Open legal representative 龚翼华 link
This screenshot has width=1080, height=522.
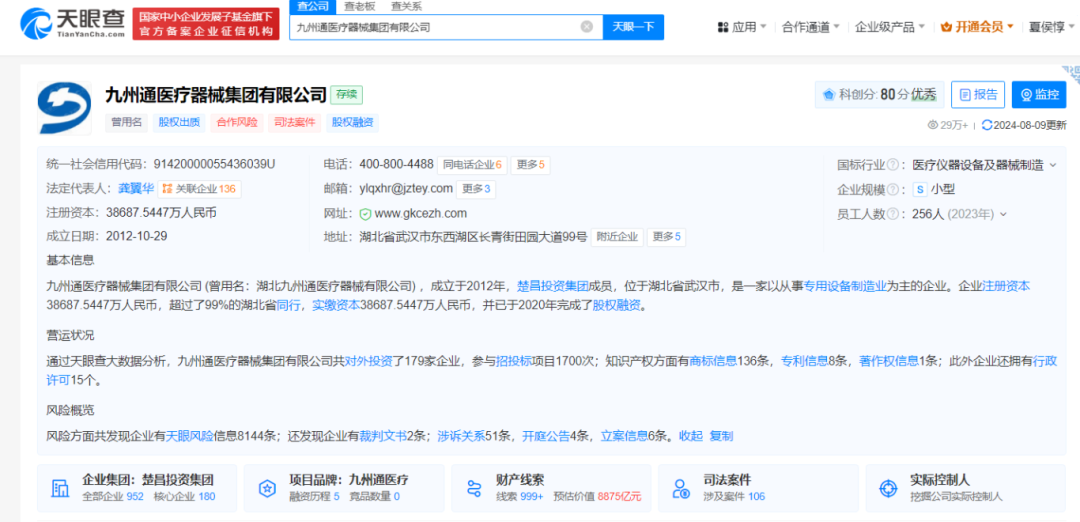[136, 189]
